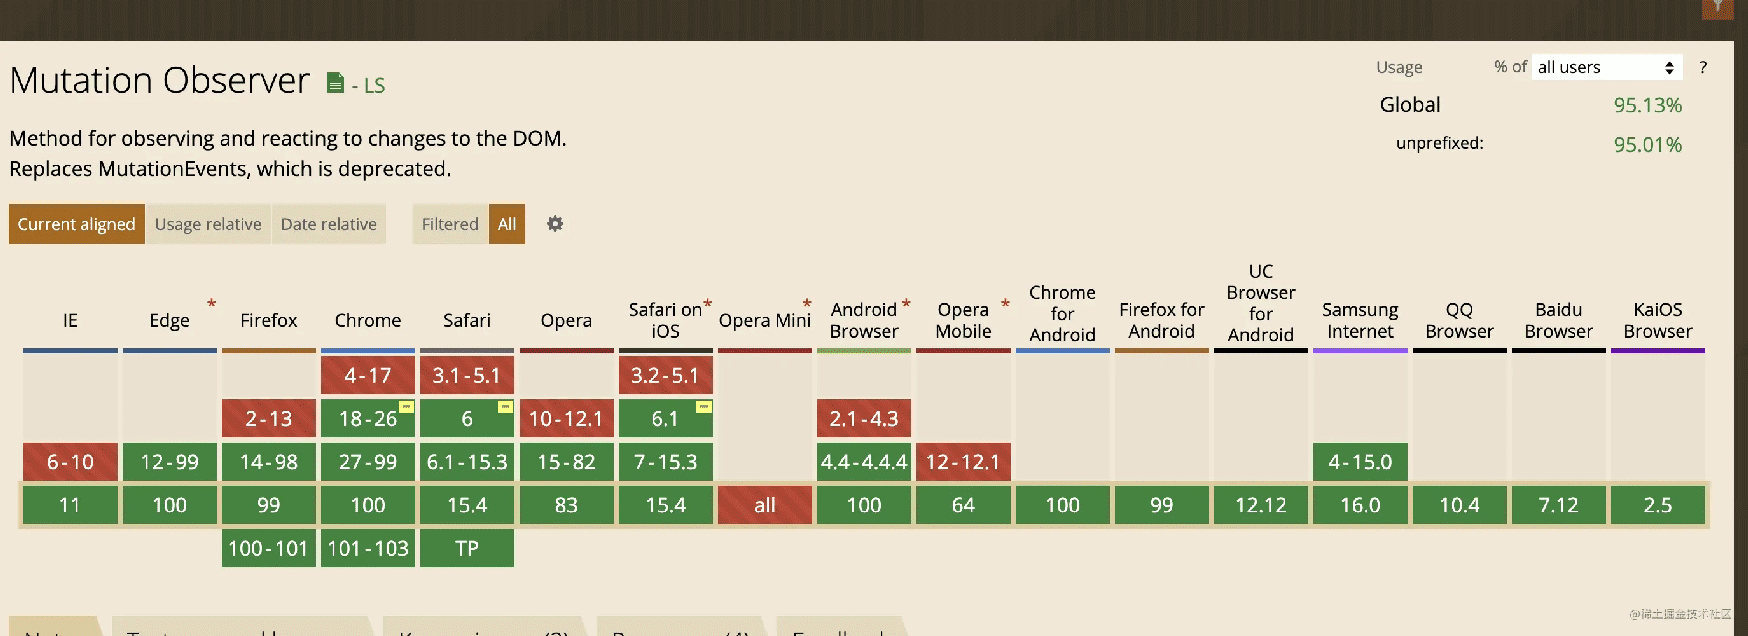The height and width of the screenshot is (636, 1748).
Task: Click the question mark help icon
Action: click(1703, 67)
